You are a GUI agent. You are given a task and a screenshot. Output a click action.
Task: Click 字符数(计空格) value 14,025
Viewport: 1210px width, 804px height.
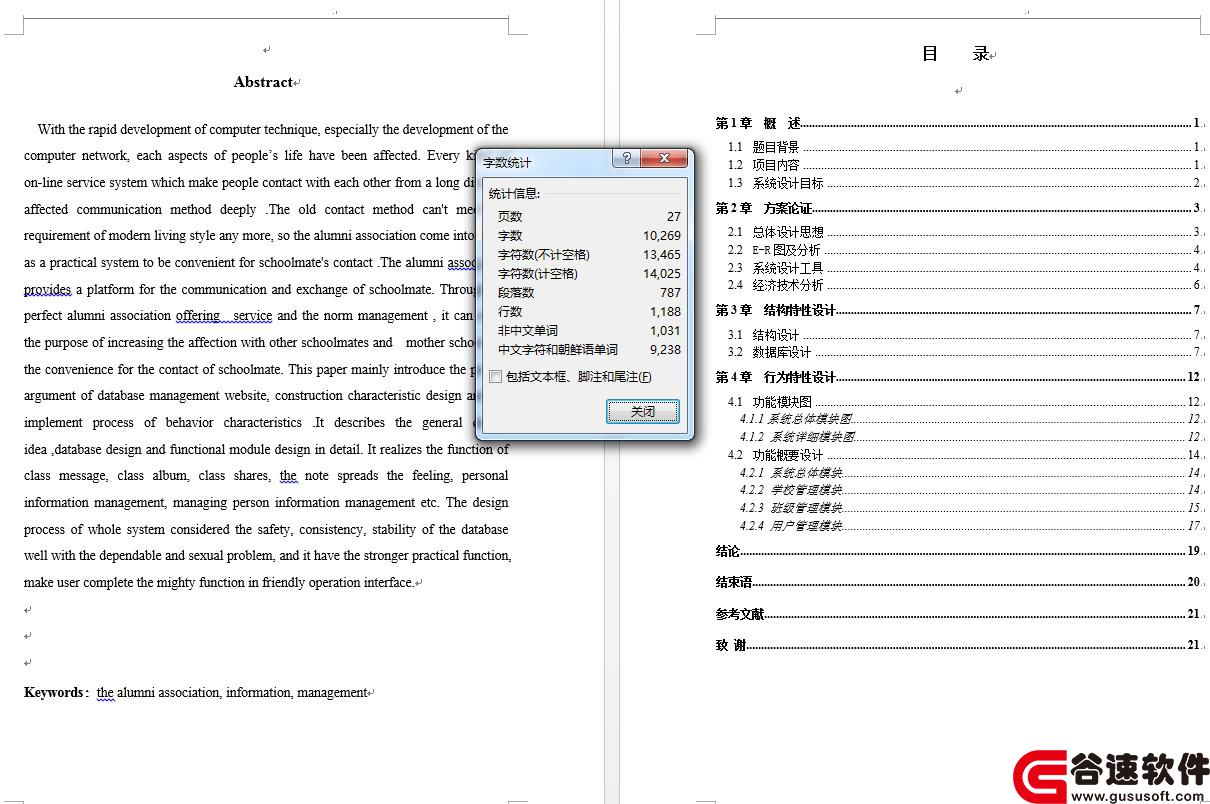(662, 274)
